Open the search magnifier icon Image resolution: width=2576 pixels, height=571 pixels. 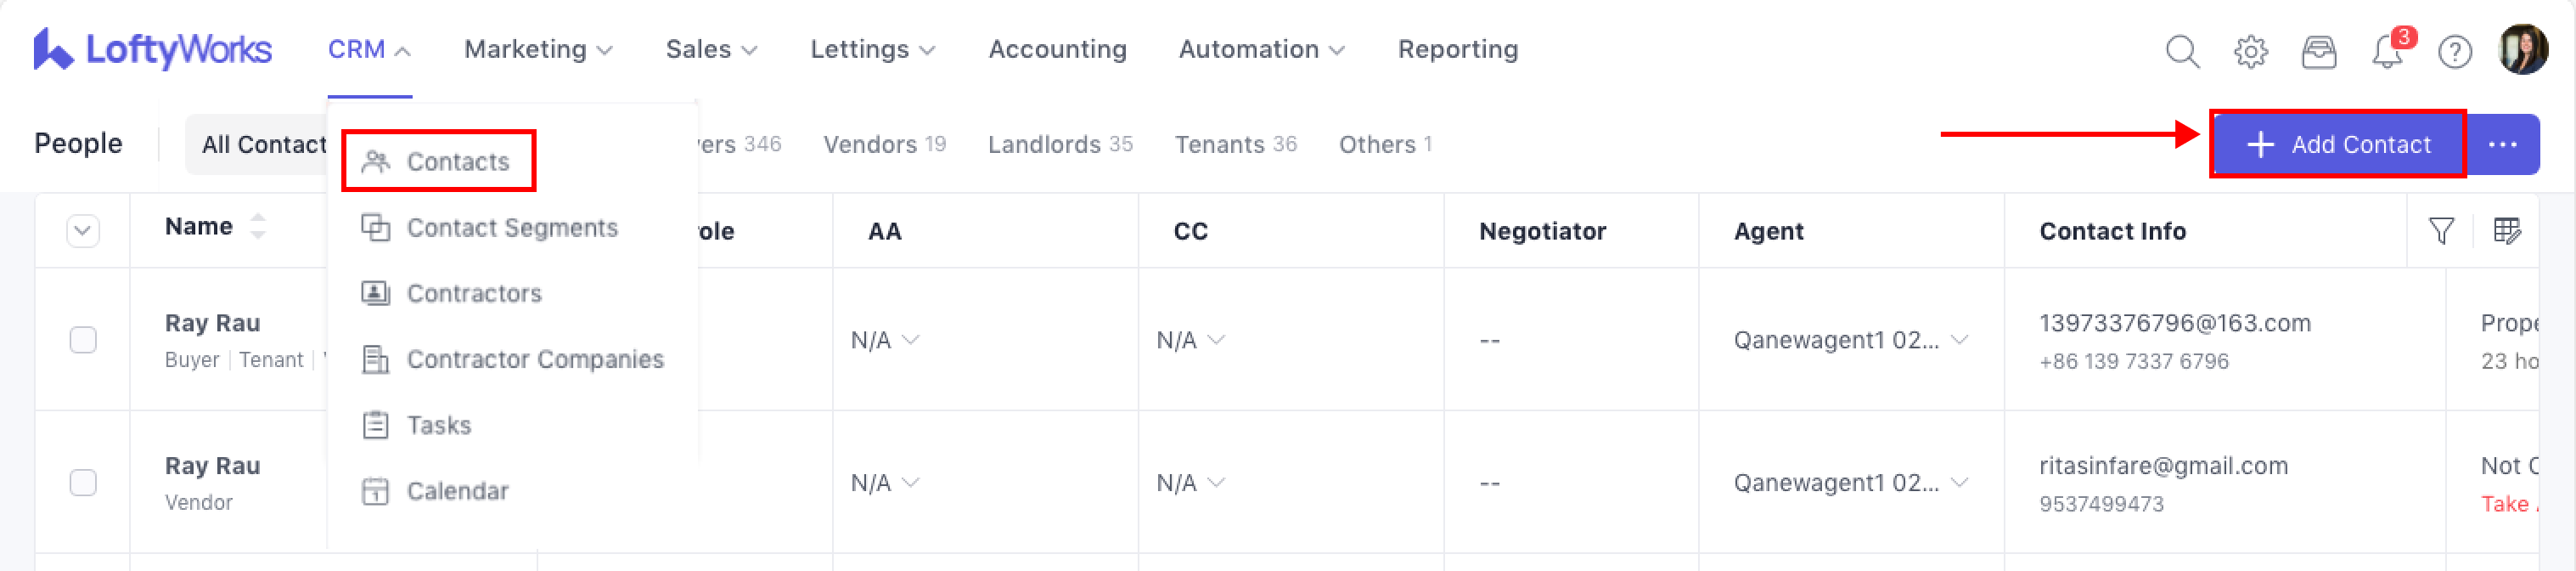click(x=2182, y=51)
